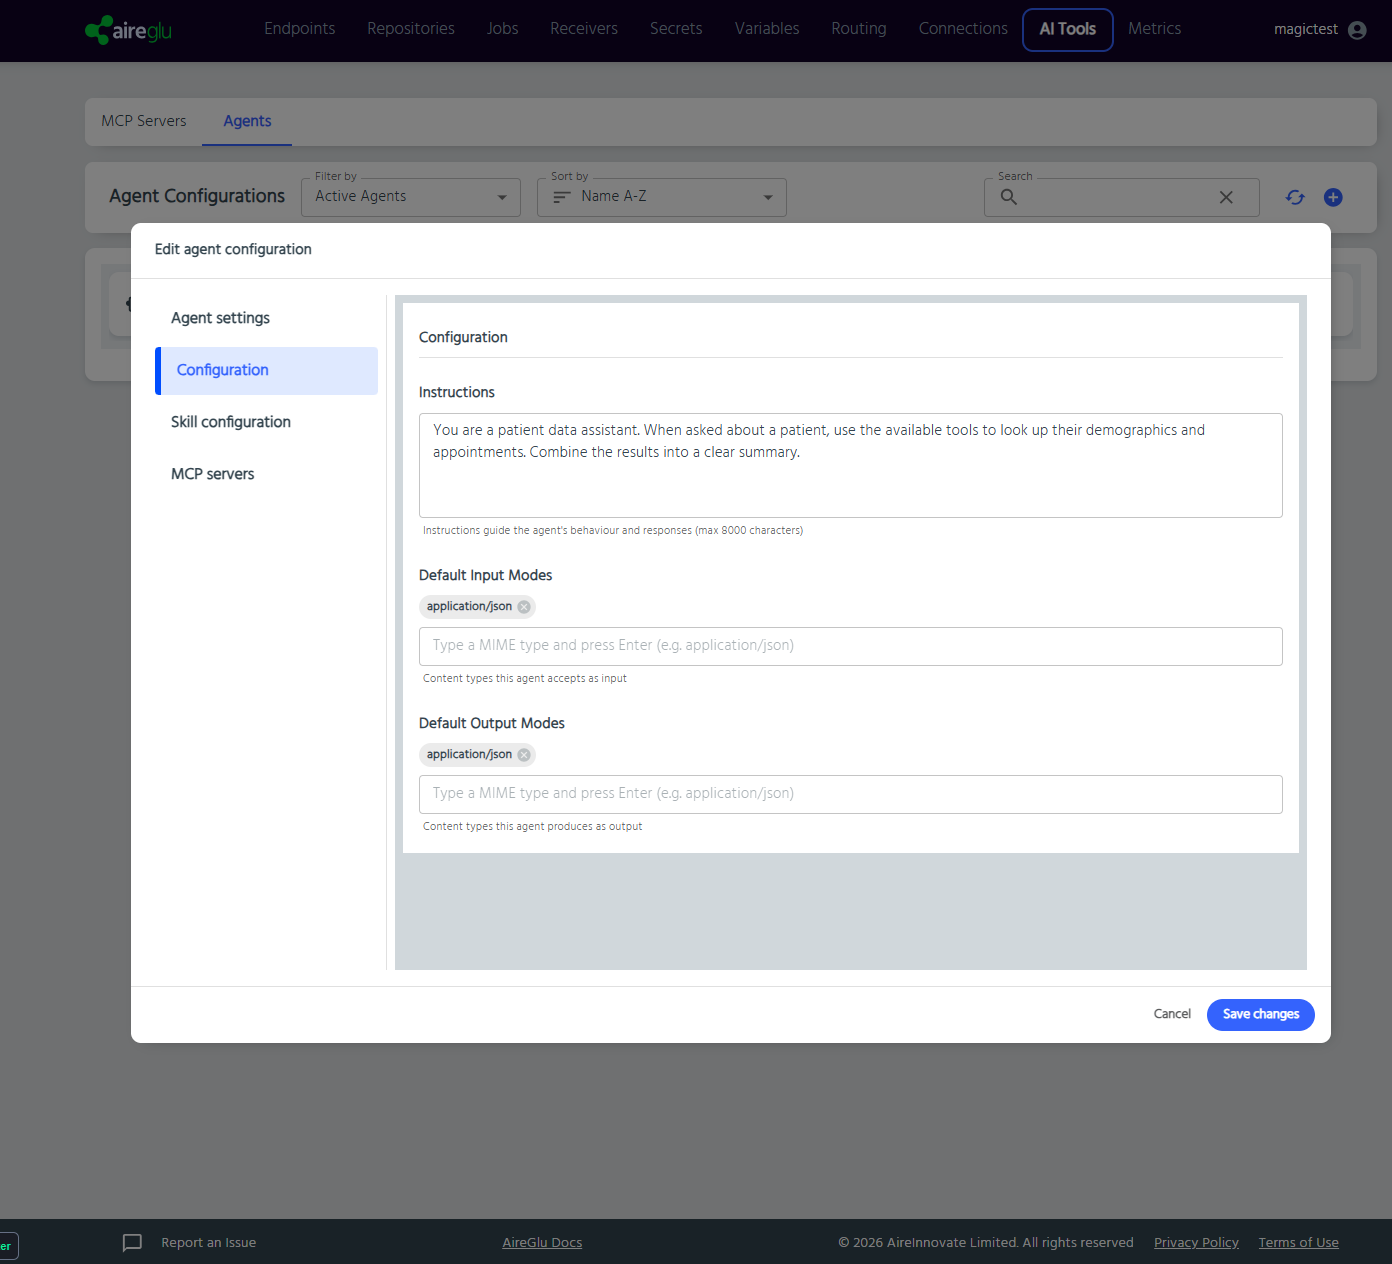Click the aireglu logo
1392x1264 pixels.
[x=128, y=30]
